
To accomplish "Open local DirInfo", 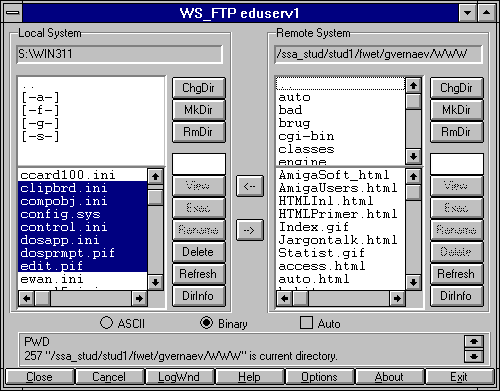I will tap(199, 296).
